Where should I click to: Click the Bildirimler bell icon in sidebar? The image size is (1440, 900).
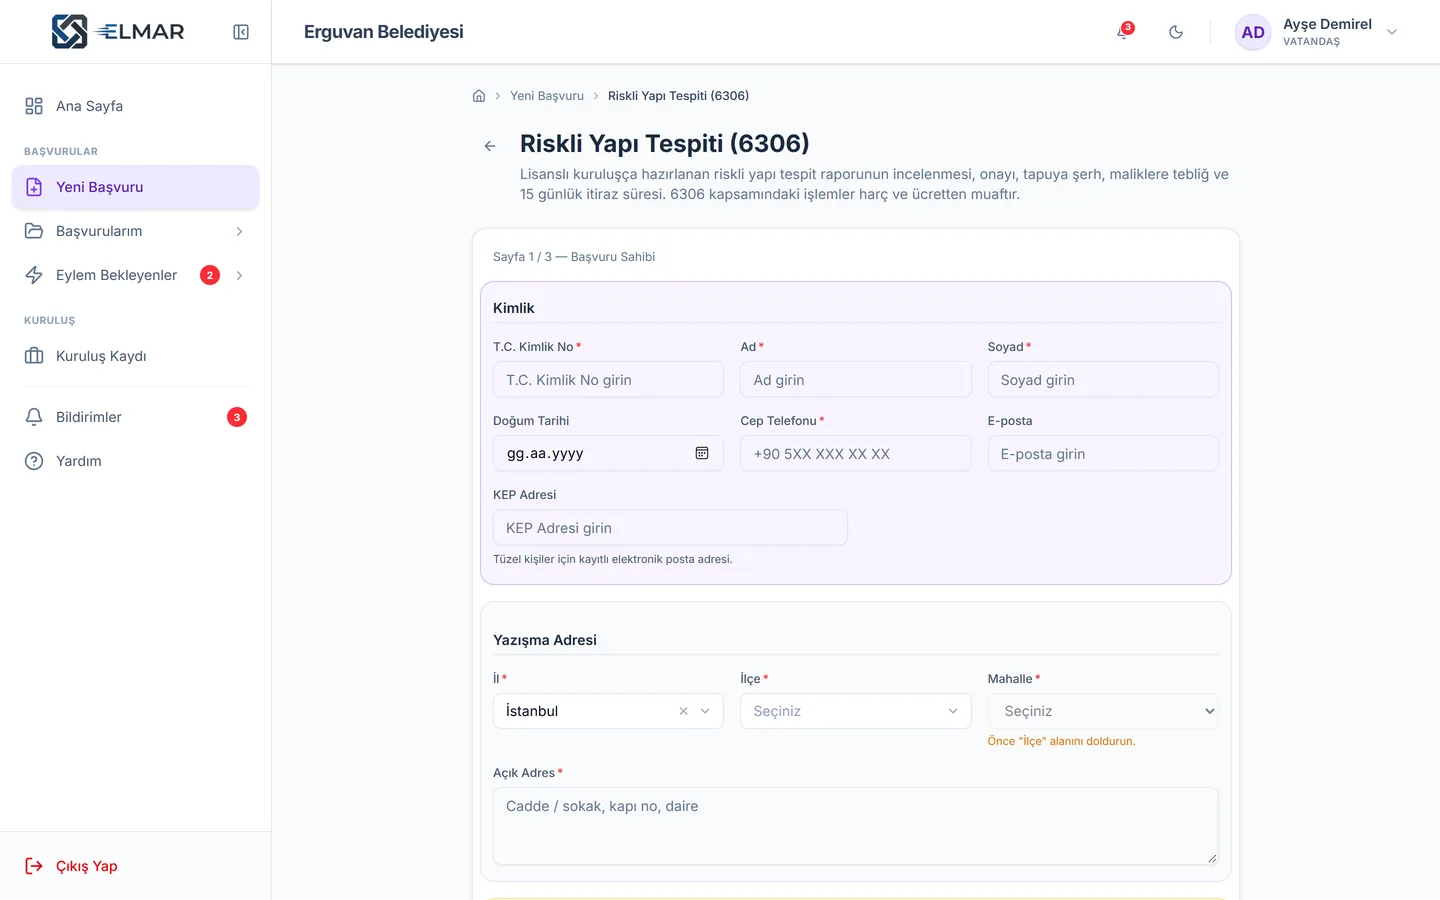(x=34, y=417)
